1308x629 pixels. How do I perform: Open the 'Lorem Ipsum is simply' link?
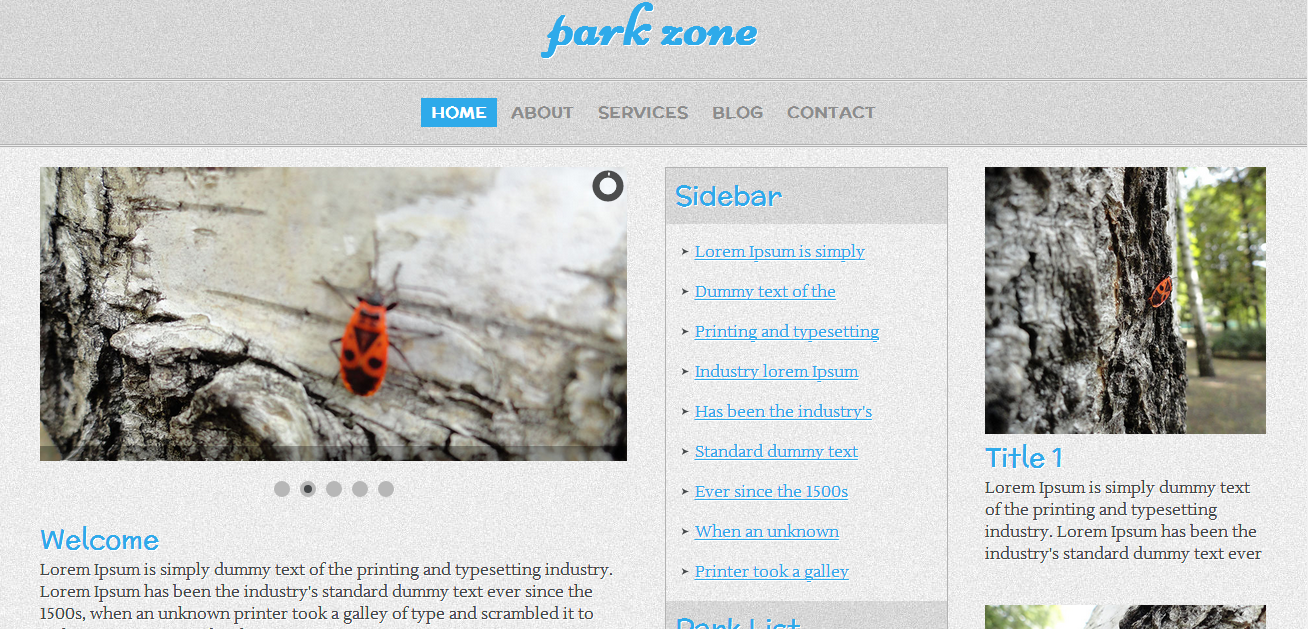pos(780,252)
